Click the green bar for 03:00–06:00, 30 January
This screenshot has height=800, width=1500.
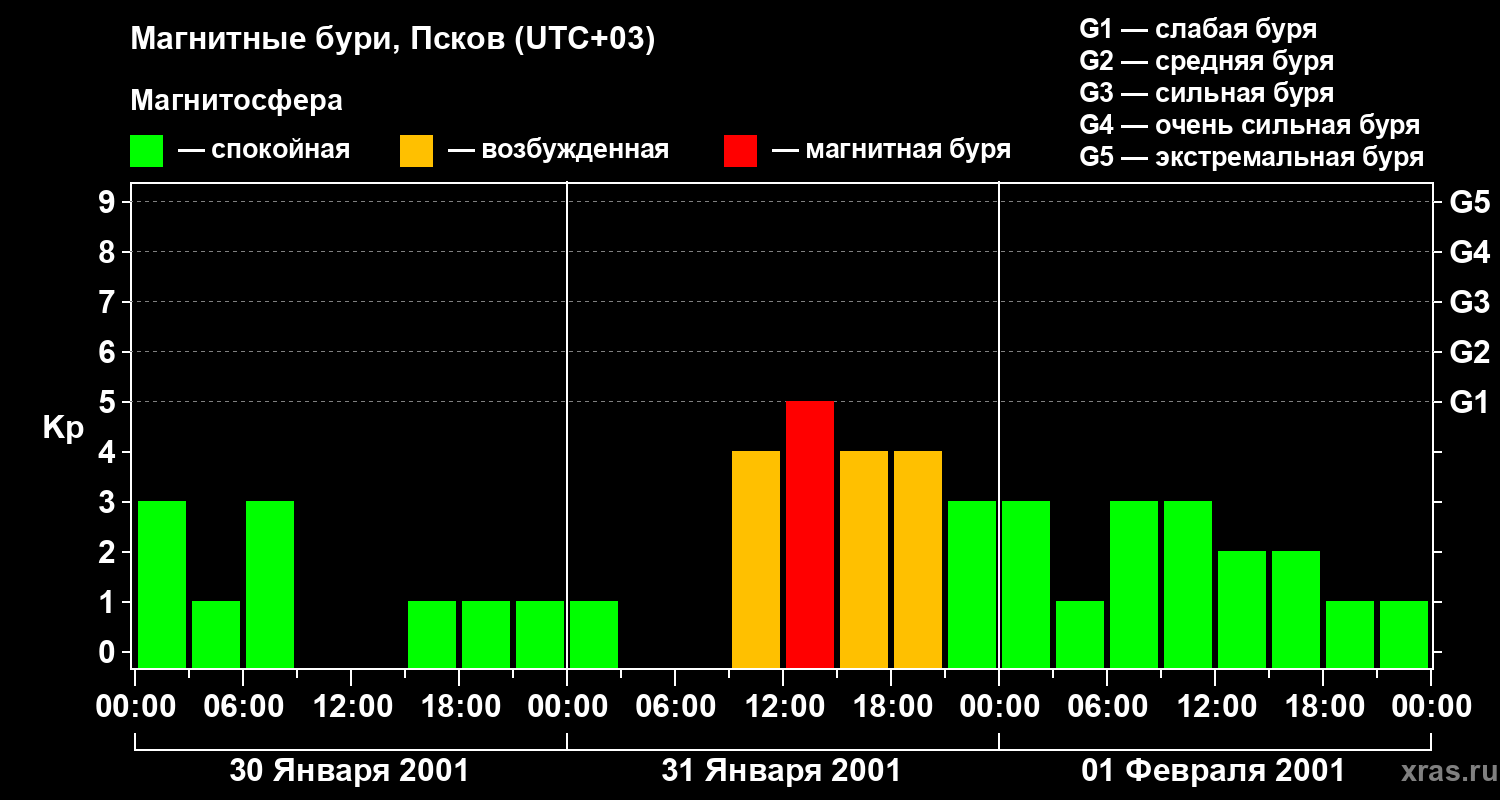(x=216, y=634)
